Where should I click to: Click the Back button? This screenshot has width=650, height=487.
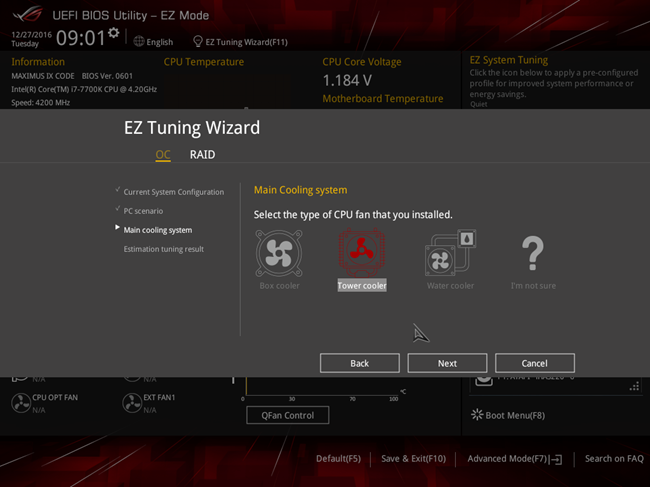point(360,363)
